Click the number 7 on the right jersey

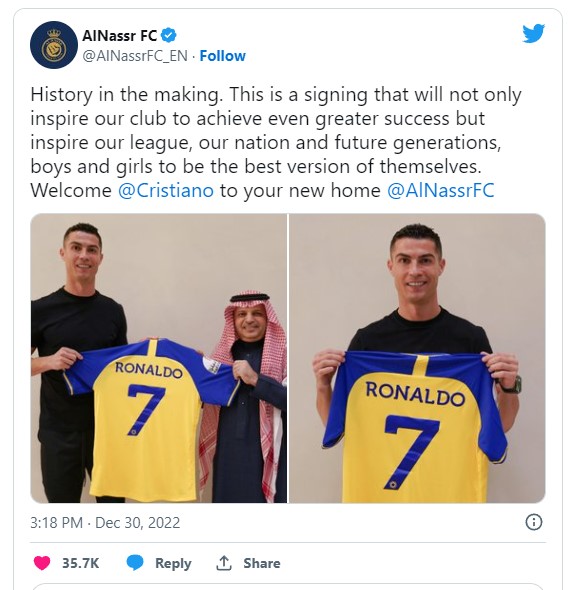pyautogui.click(x=411, y=451)
